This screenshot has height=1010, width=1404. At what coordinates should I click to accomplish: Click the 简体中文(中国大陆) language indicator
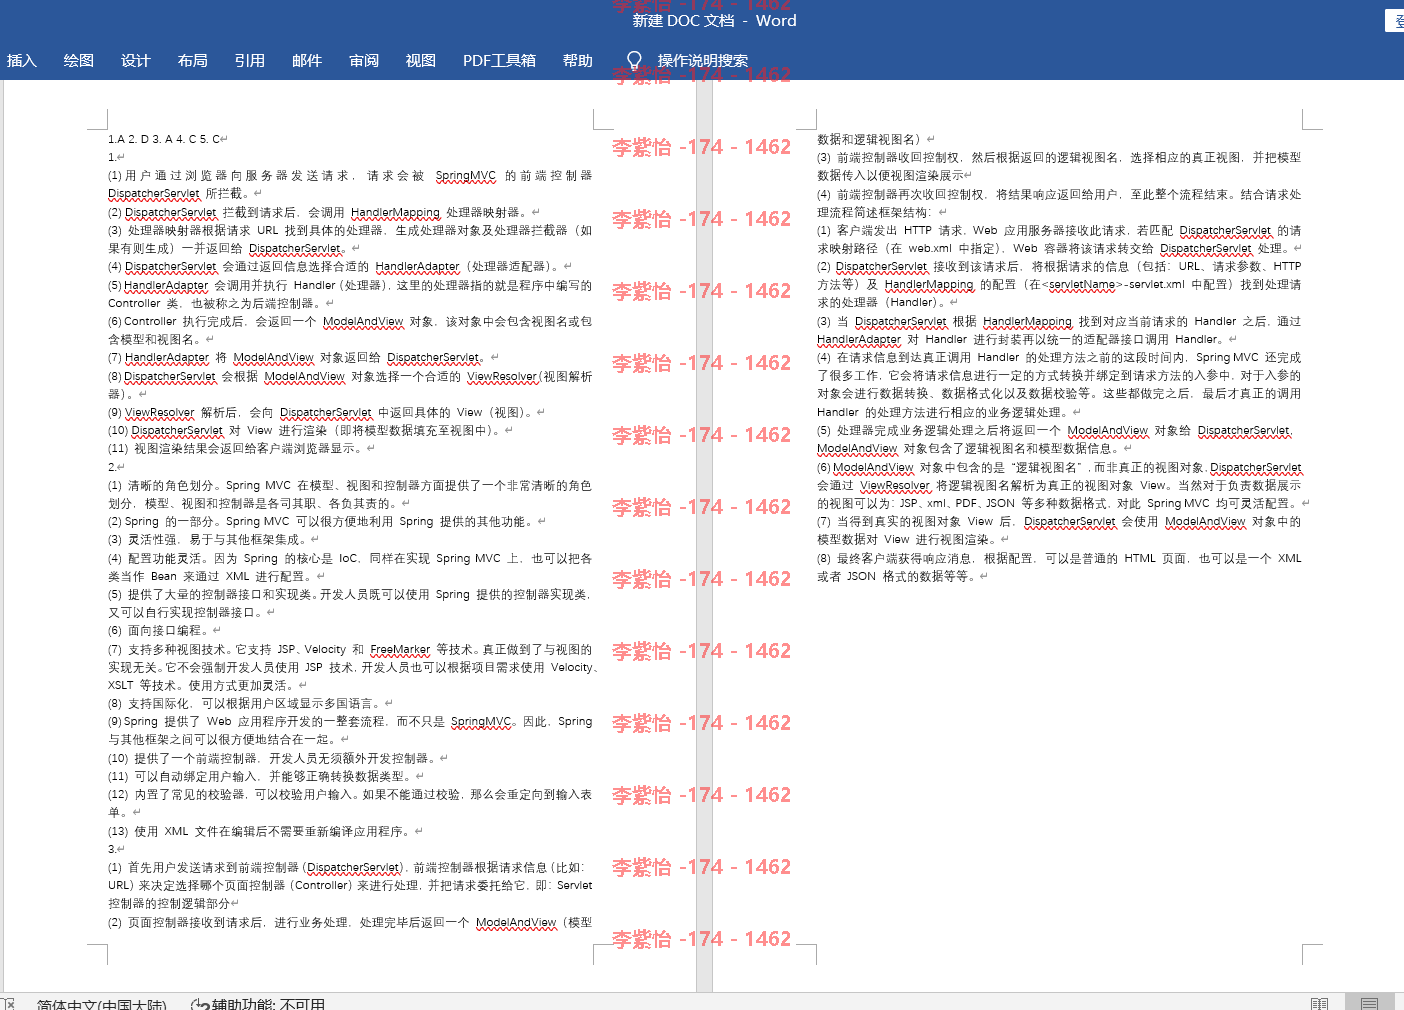point(102,1004)
